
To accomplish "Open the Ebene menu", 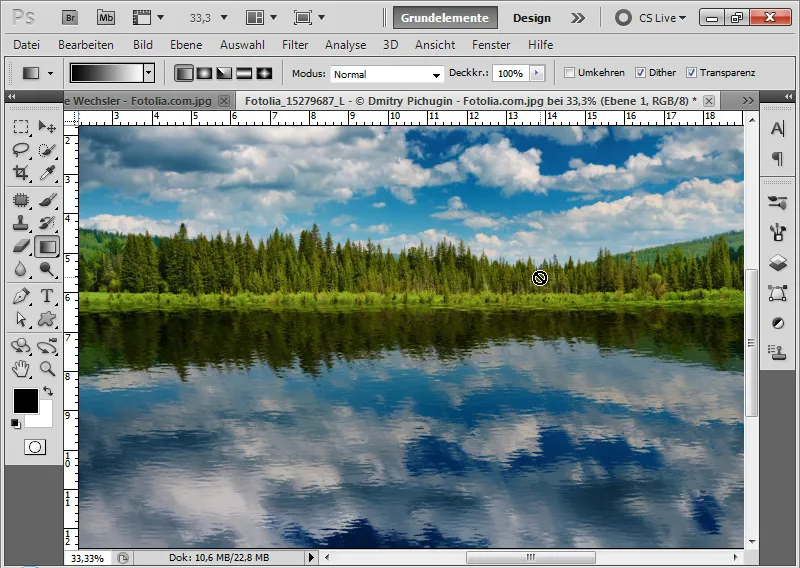I will [x=186, y=45].
